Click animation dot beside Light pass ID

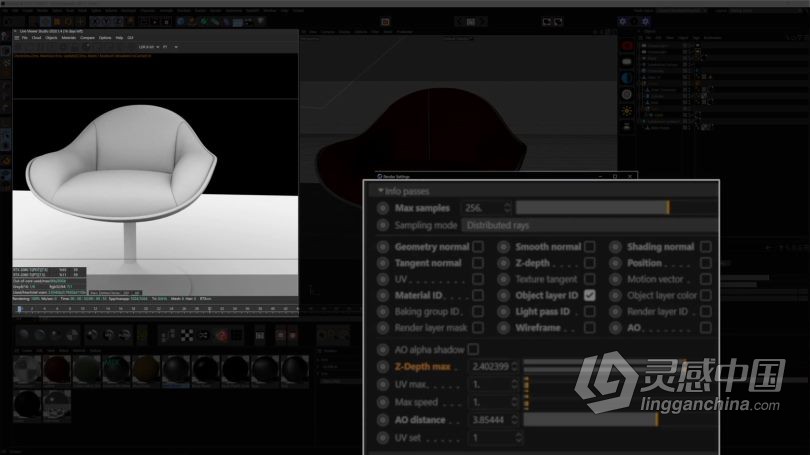[503, 311]
